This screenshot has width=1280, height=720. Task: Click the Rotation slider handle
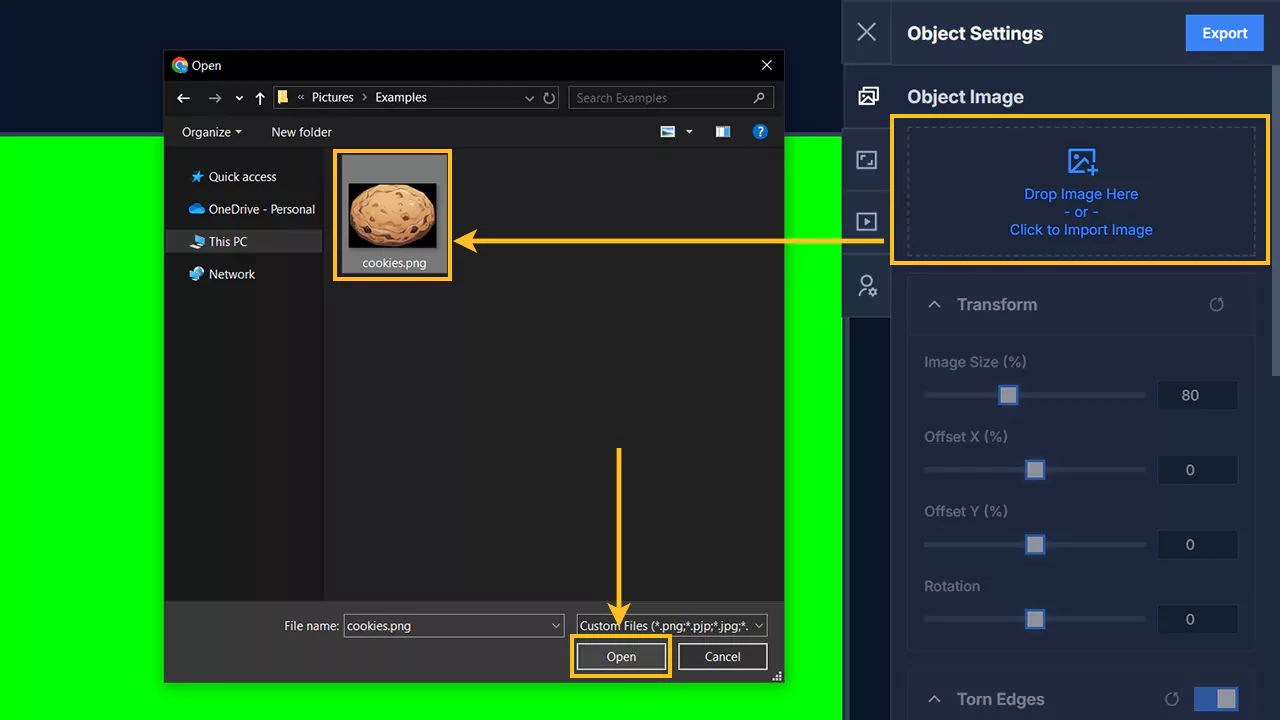1035,620
